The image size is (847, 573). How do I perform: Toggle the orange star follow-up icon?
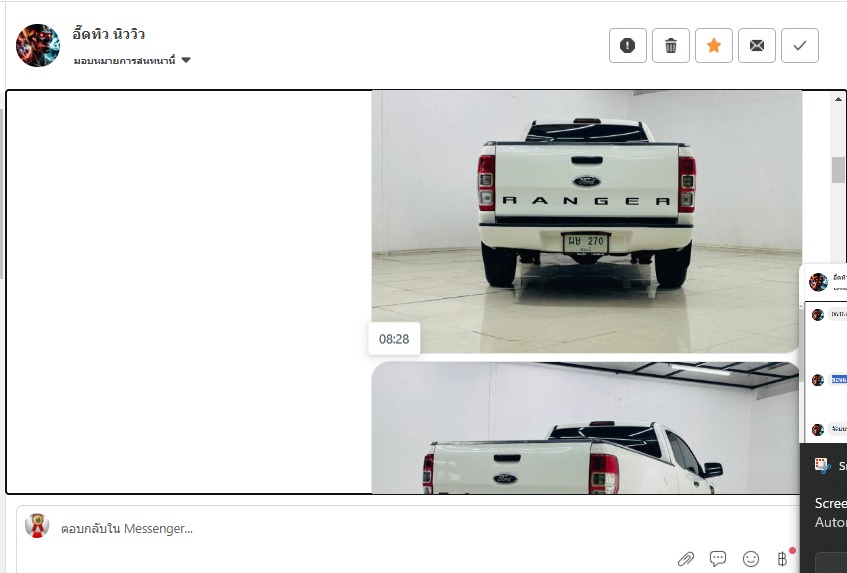(714, 45)
